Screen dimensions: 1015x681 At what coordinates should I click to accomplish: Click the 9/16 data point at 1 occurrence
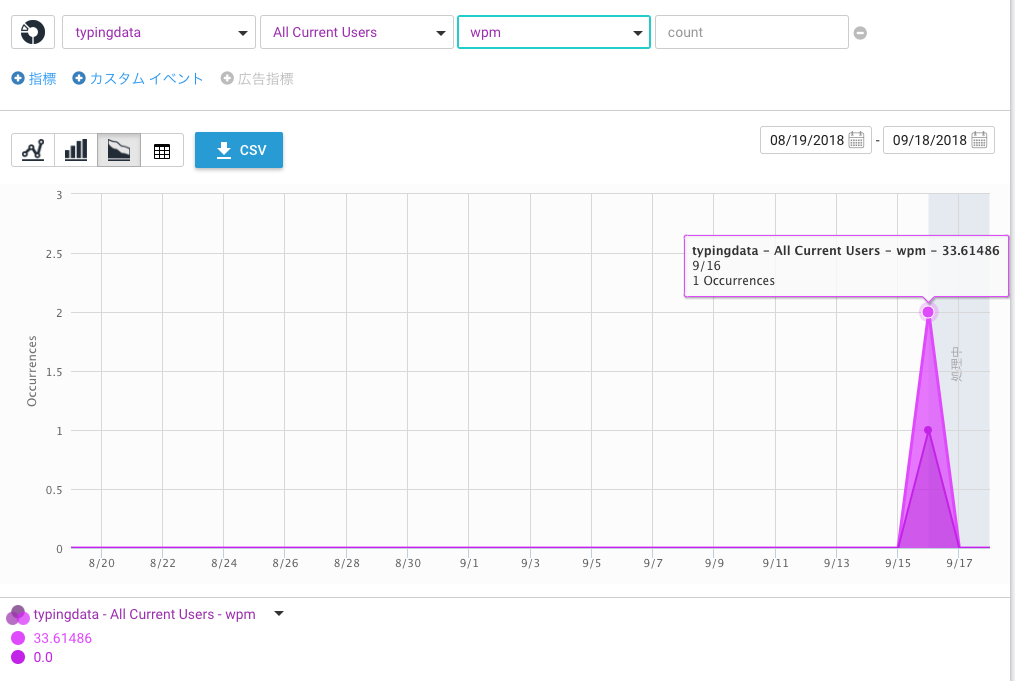tap(928, 430)
